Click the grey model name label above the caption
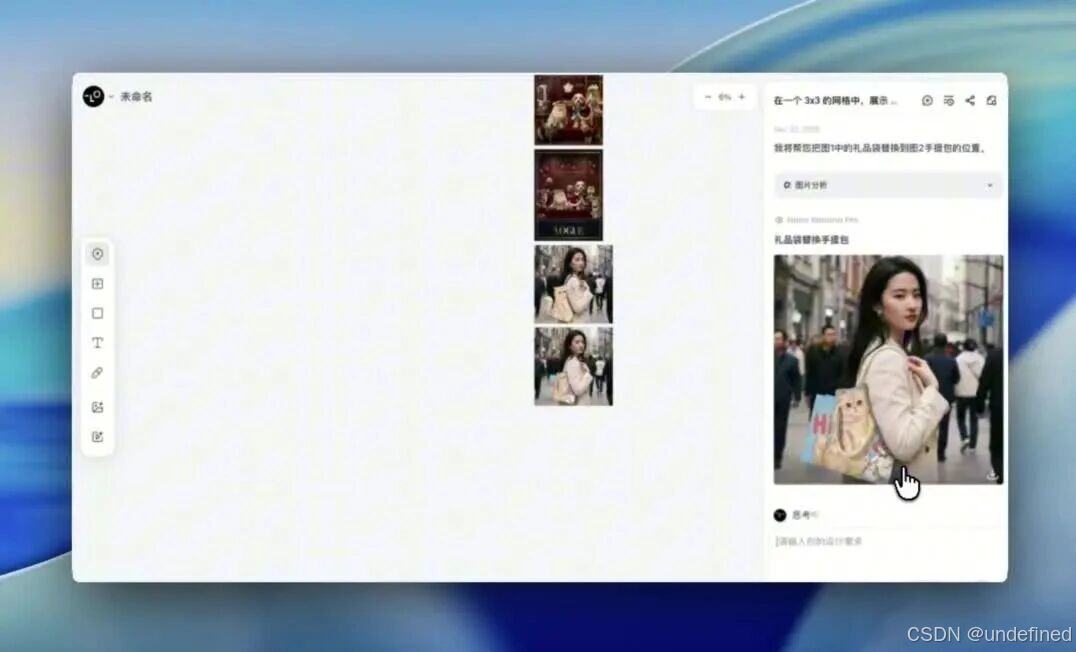The width and height of the screenshot is (1076, 652). point(822,220)
